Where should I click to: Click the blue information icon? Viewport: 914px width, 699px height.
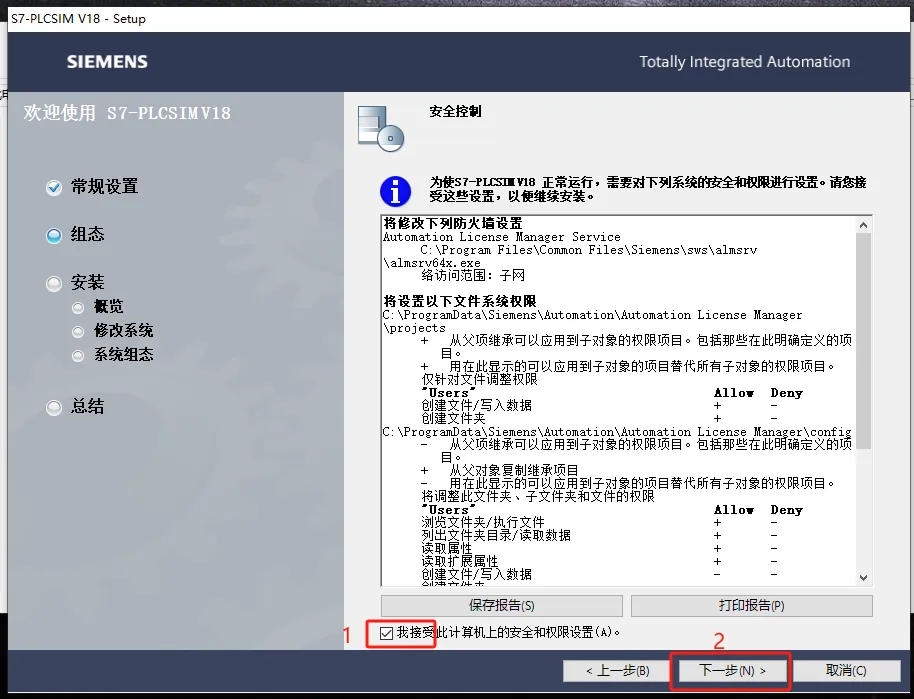[395, 191]
